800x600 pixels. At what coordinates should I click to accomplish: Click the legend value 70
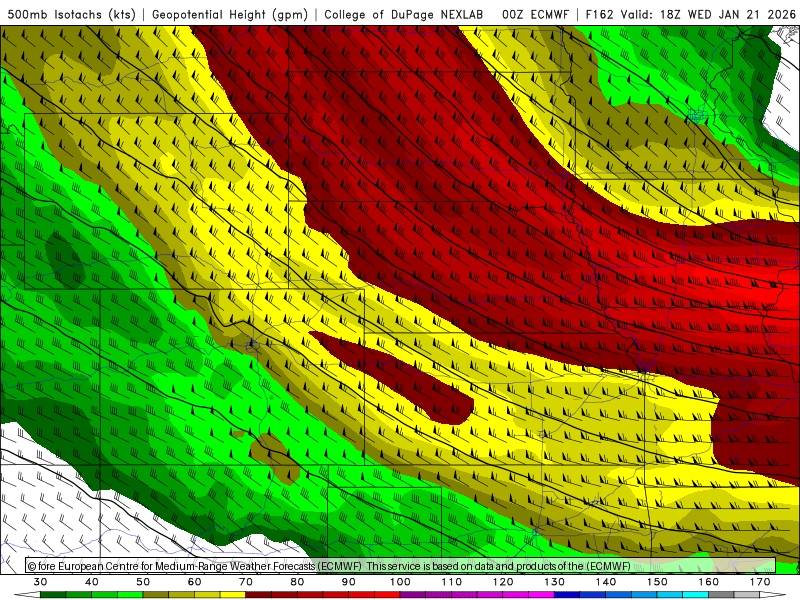coord(246,582)
